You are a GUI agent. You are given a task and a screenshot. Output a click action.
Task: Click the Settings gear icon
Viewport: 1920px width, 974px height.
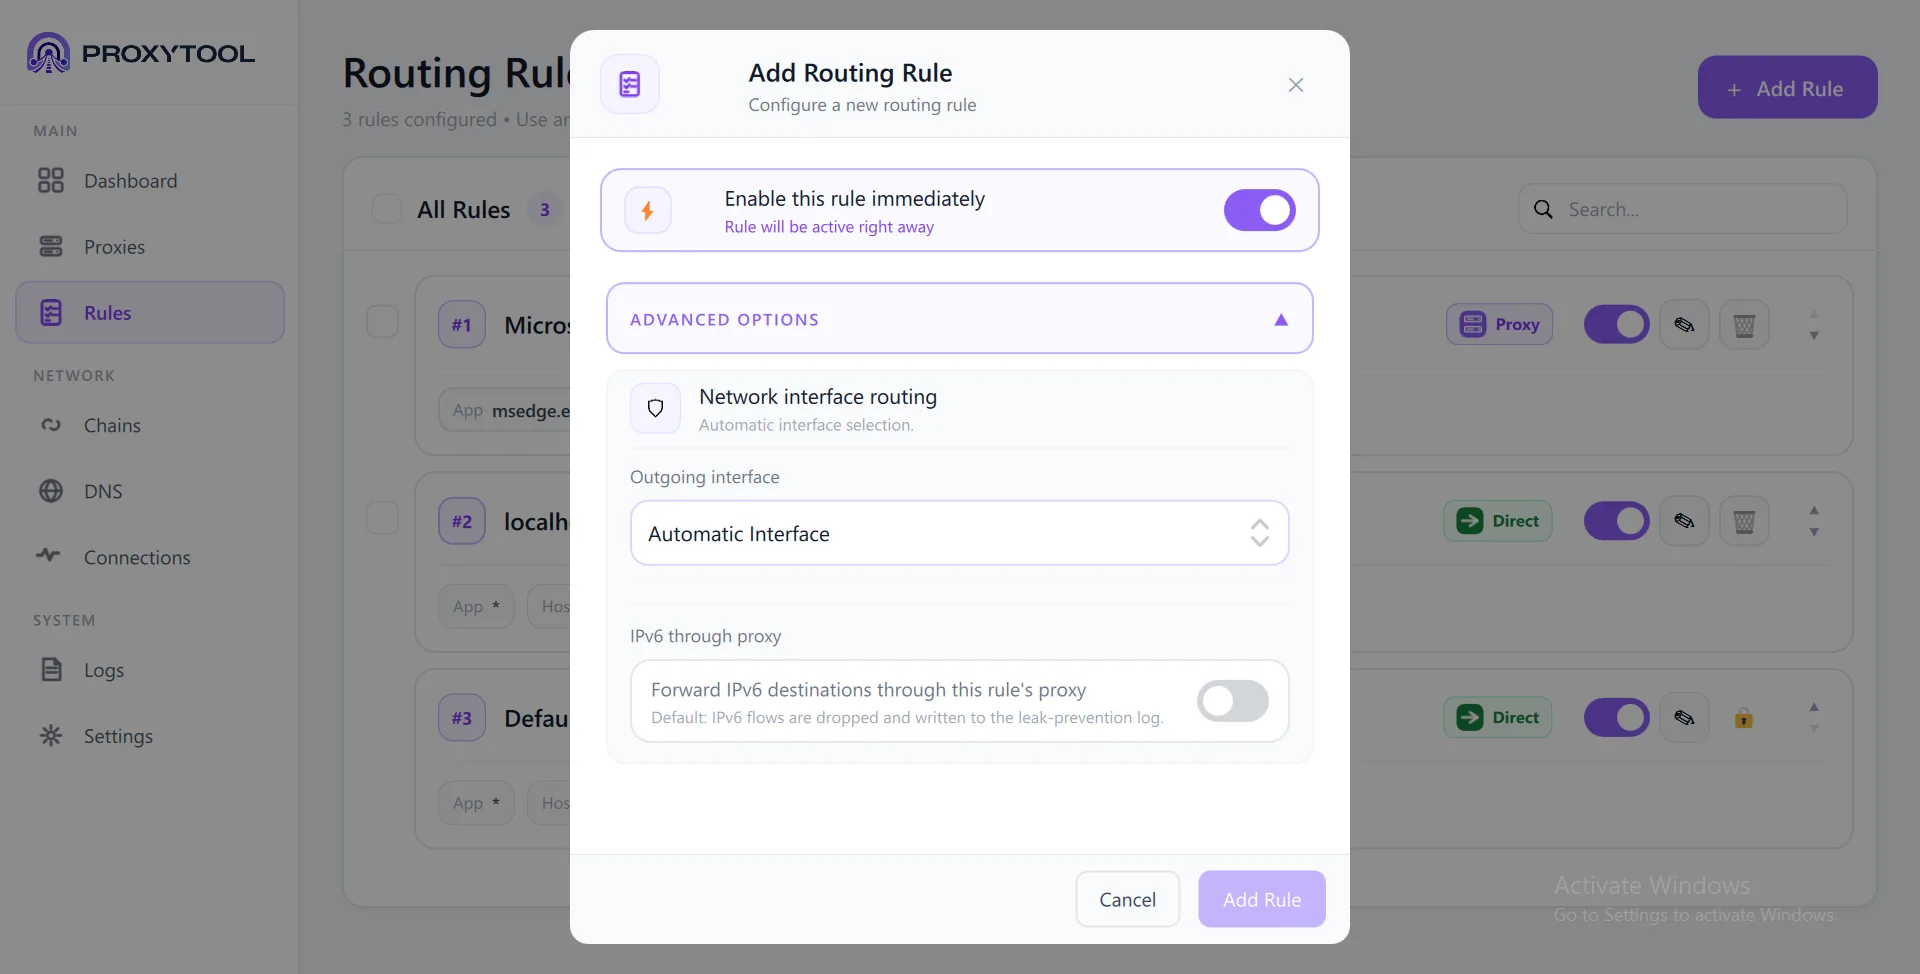[51, 736]
